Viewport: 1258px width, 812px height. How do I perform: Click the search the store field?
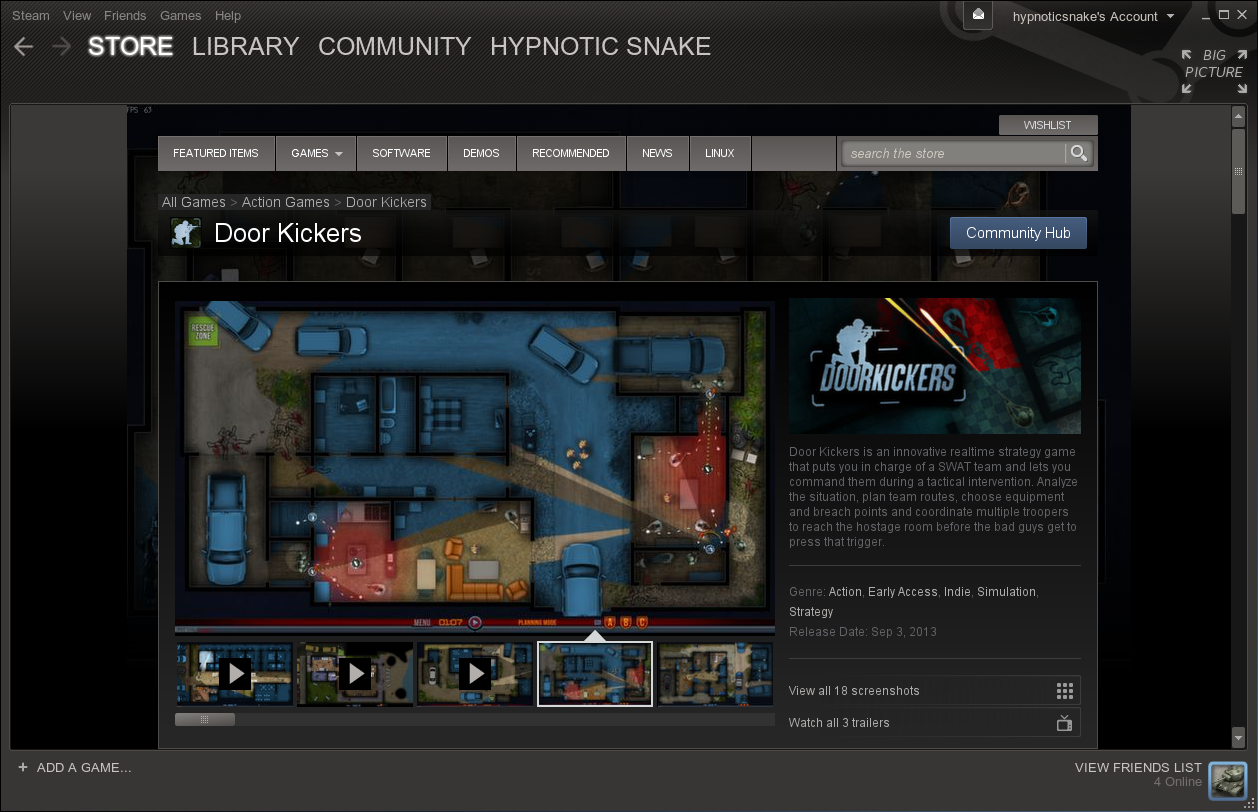tap(952, 153)
